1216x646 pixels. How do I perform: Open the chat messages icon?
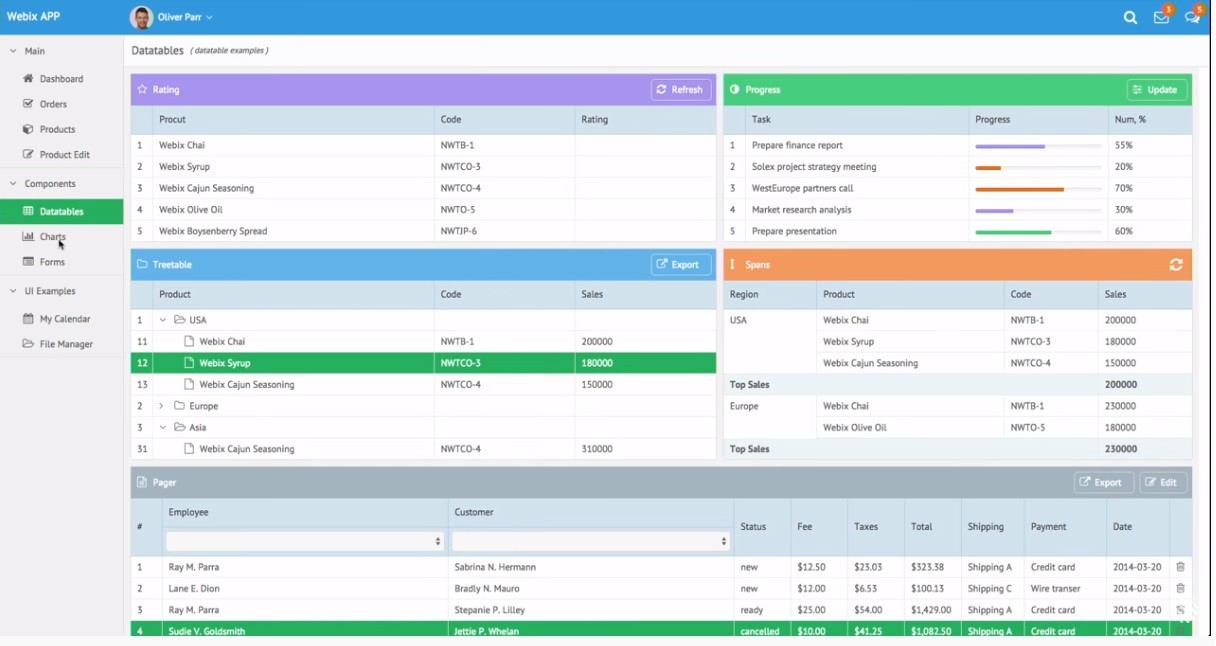(1192, 17)
